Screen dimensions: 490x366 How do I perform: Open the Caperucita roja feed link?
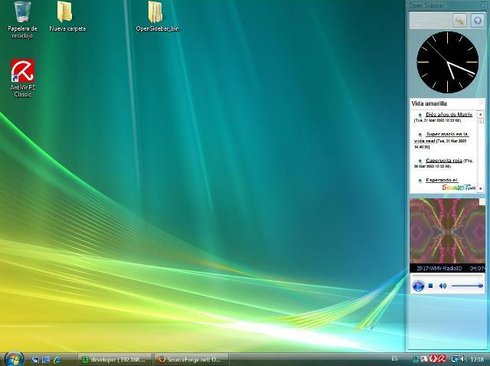tap(444, 160)
